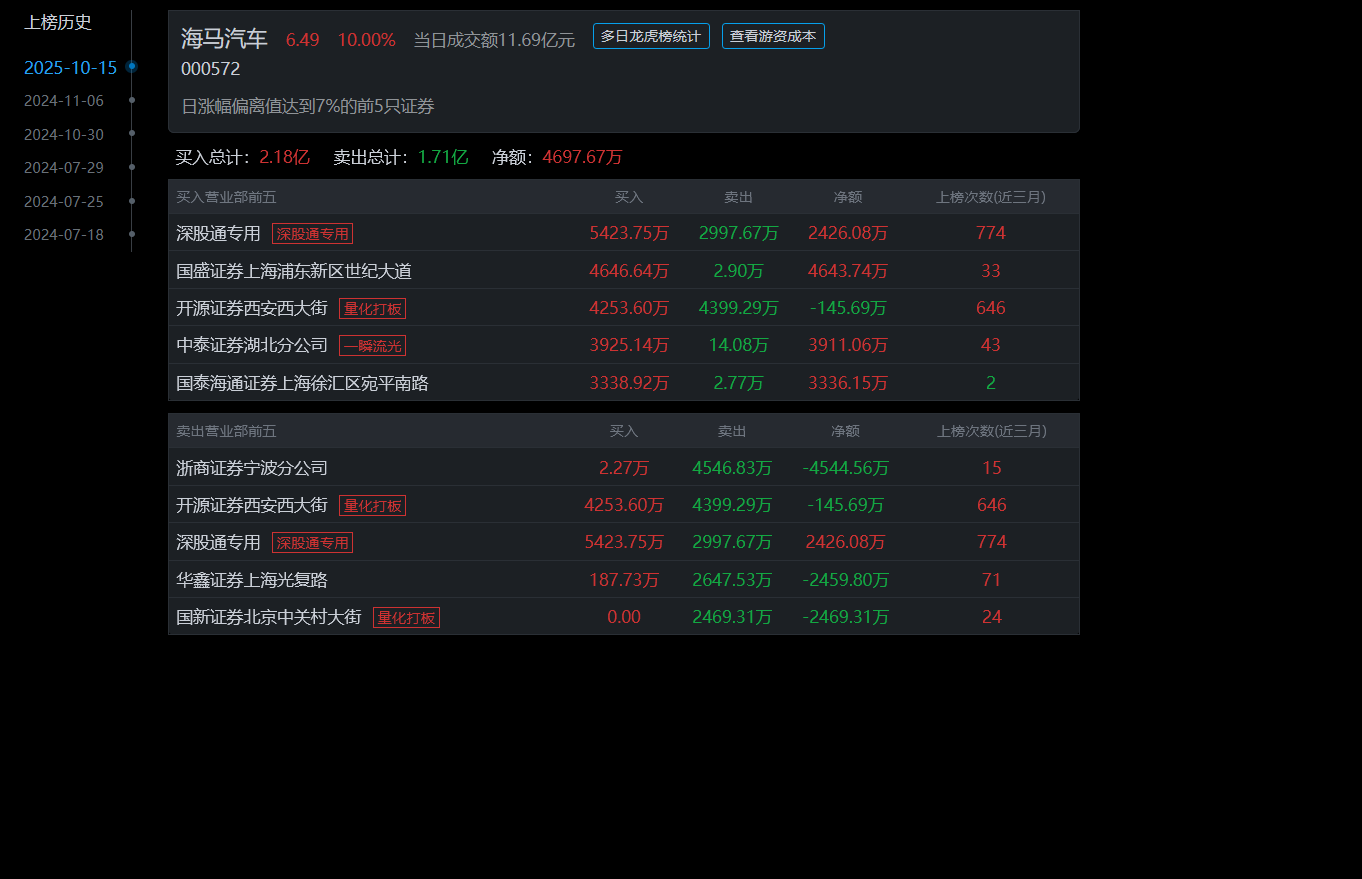Click stock code 000572
The width and height of the screenshot is (1362, 879).
click(210, 69)
